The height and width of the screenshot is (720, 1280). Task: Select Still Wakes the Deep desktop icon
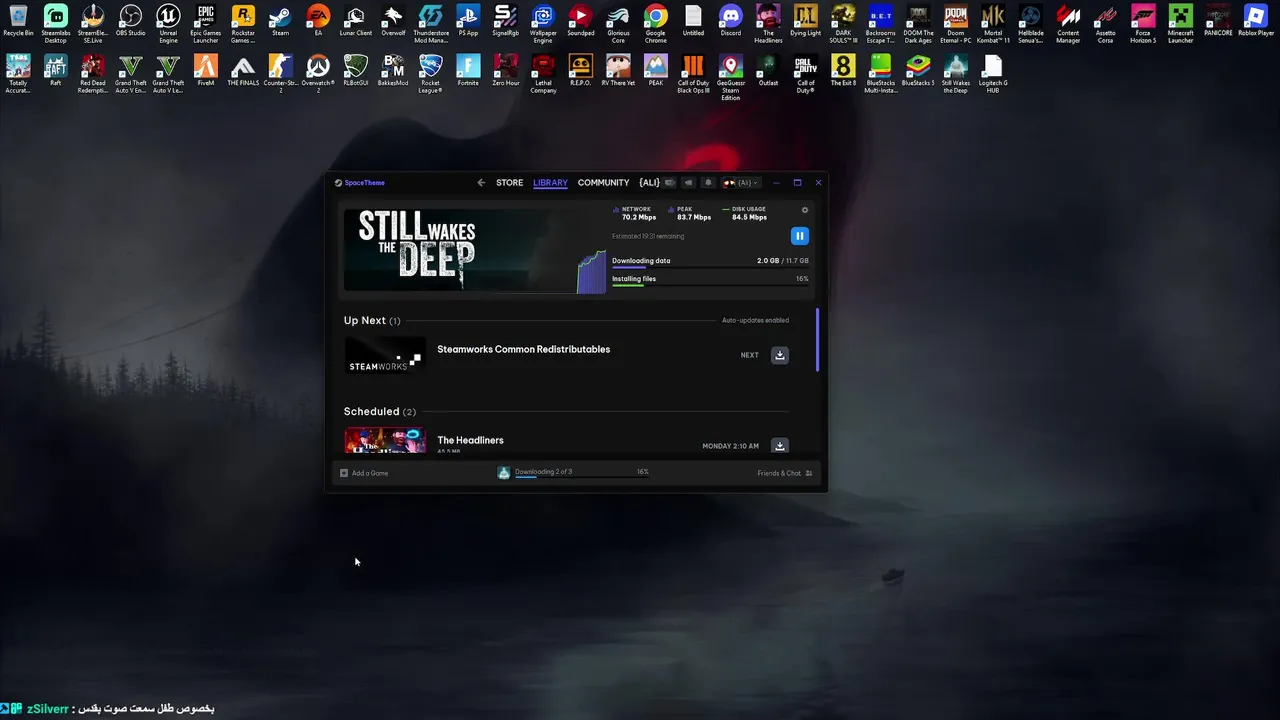coord(955,72)
